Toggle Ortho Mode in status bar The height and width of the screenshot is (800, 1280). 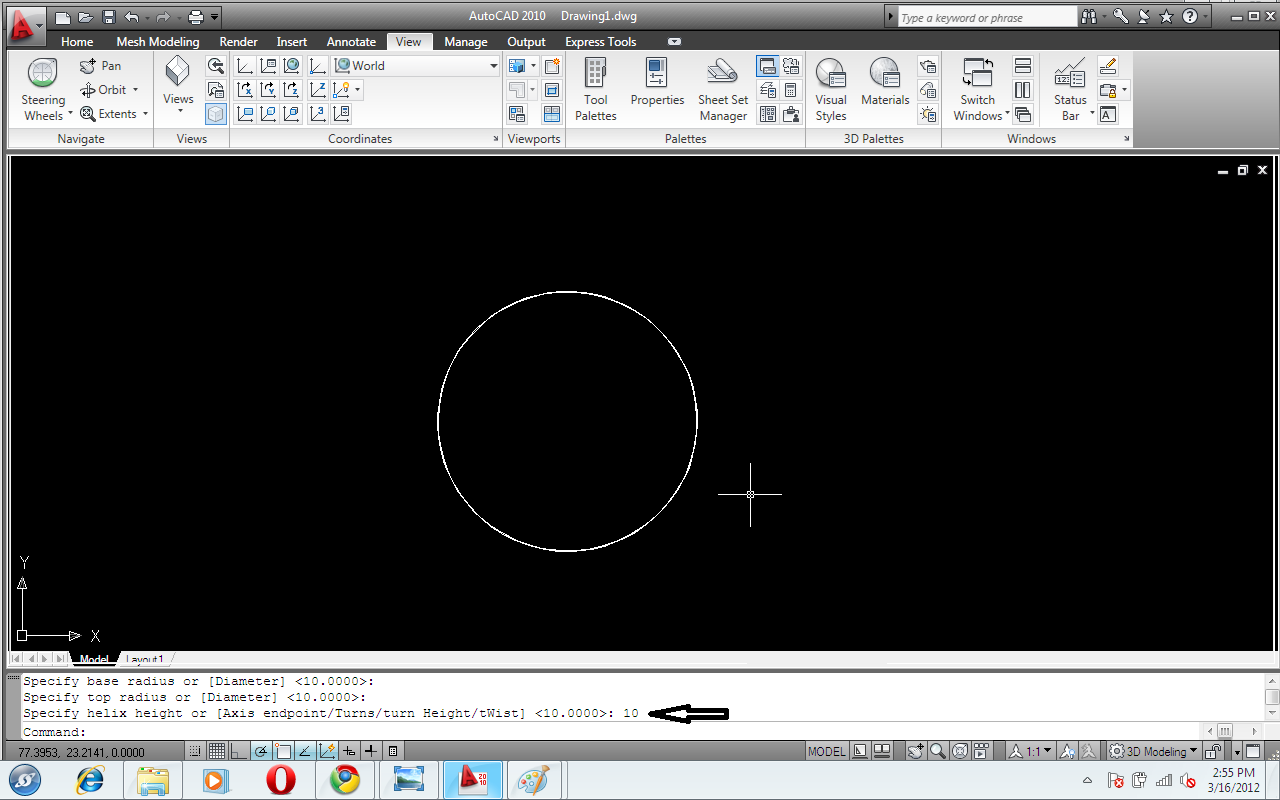tap(238, 751)
